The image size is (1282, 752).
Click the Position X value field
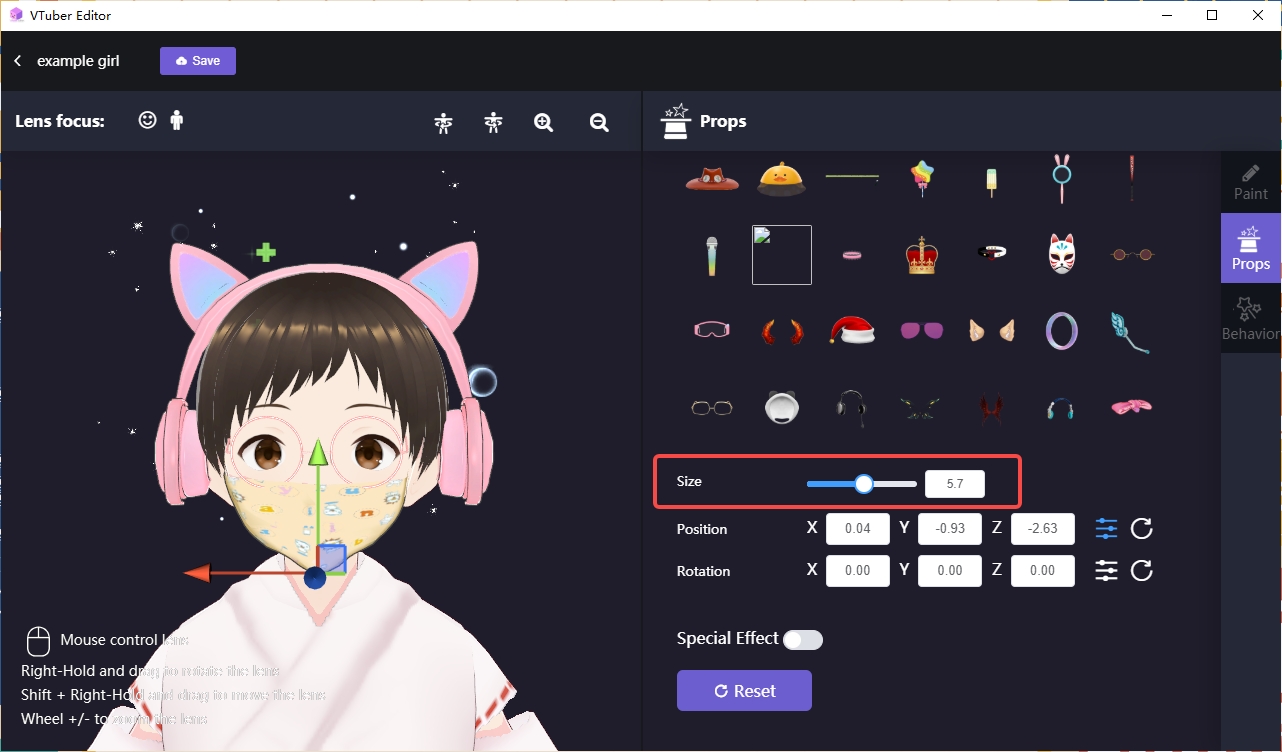[x=857, y=528]
